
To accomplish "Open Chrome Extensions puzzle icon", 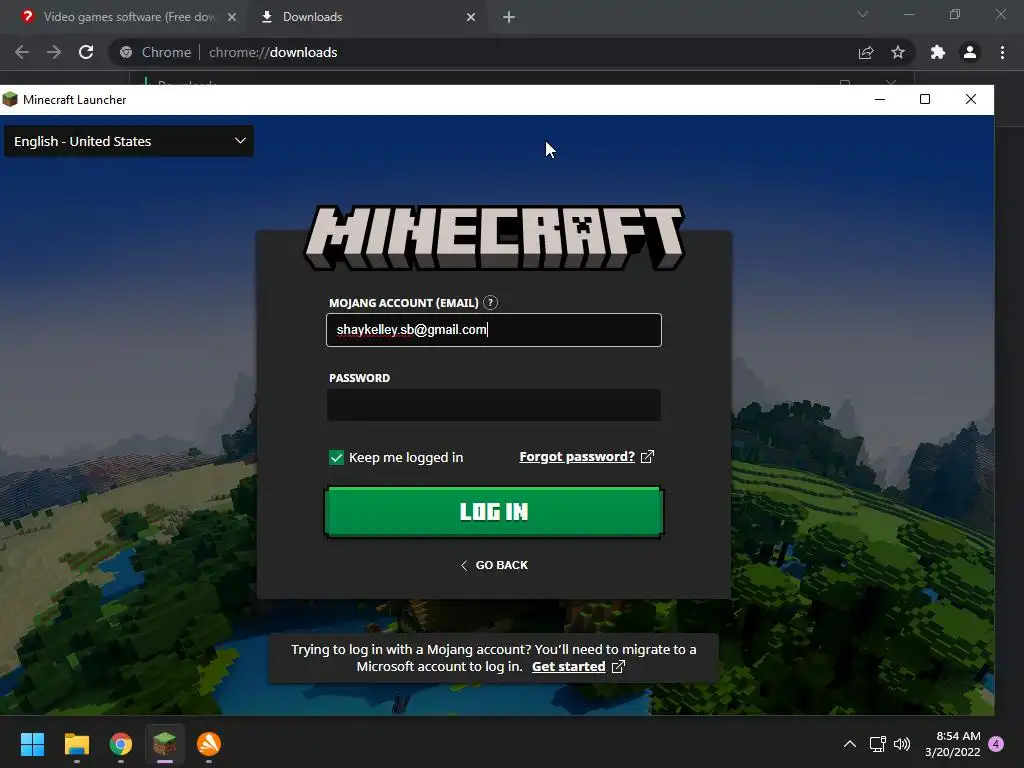I will click(938, 52).
